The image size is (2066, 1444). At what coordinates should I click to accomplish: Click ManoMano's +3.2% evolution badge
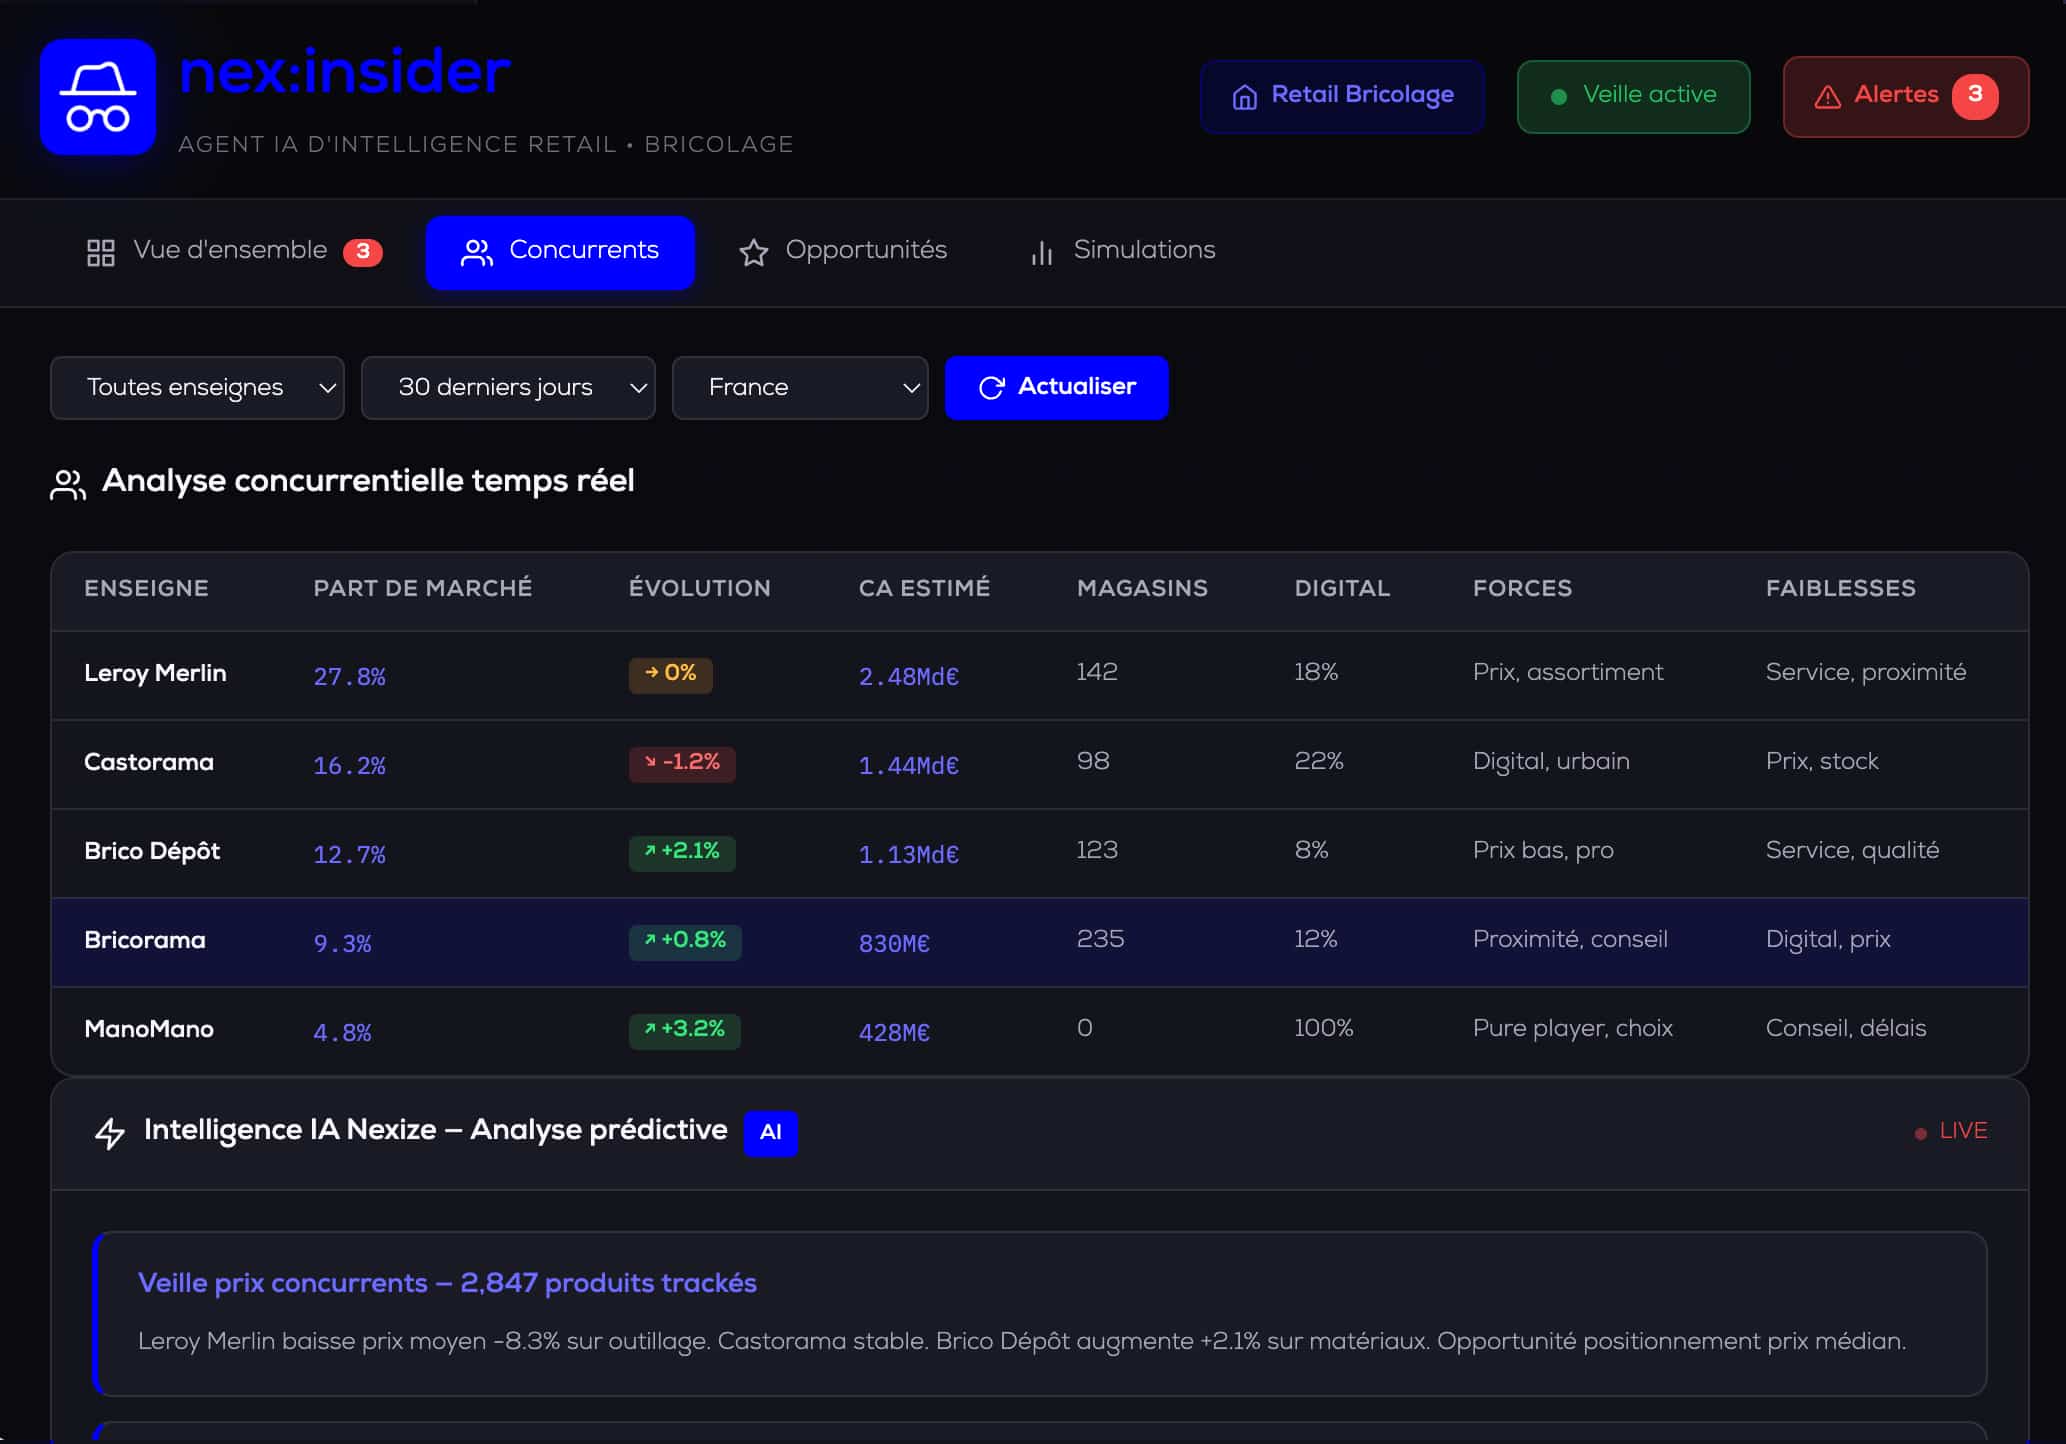point(685,1030)
